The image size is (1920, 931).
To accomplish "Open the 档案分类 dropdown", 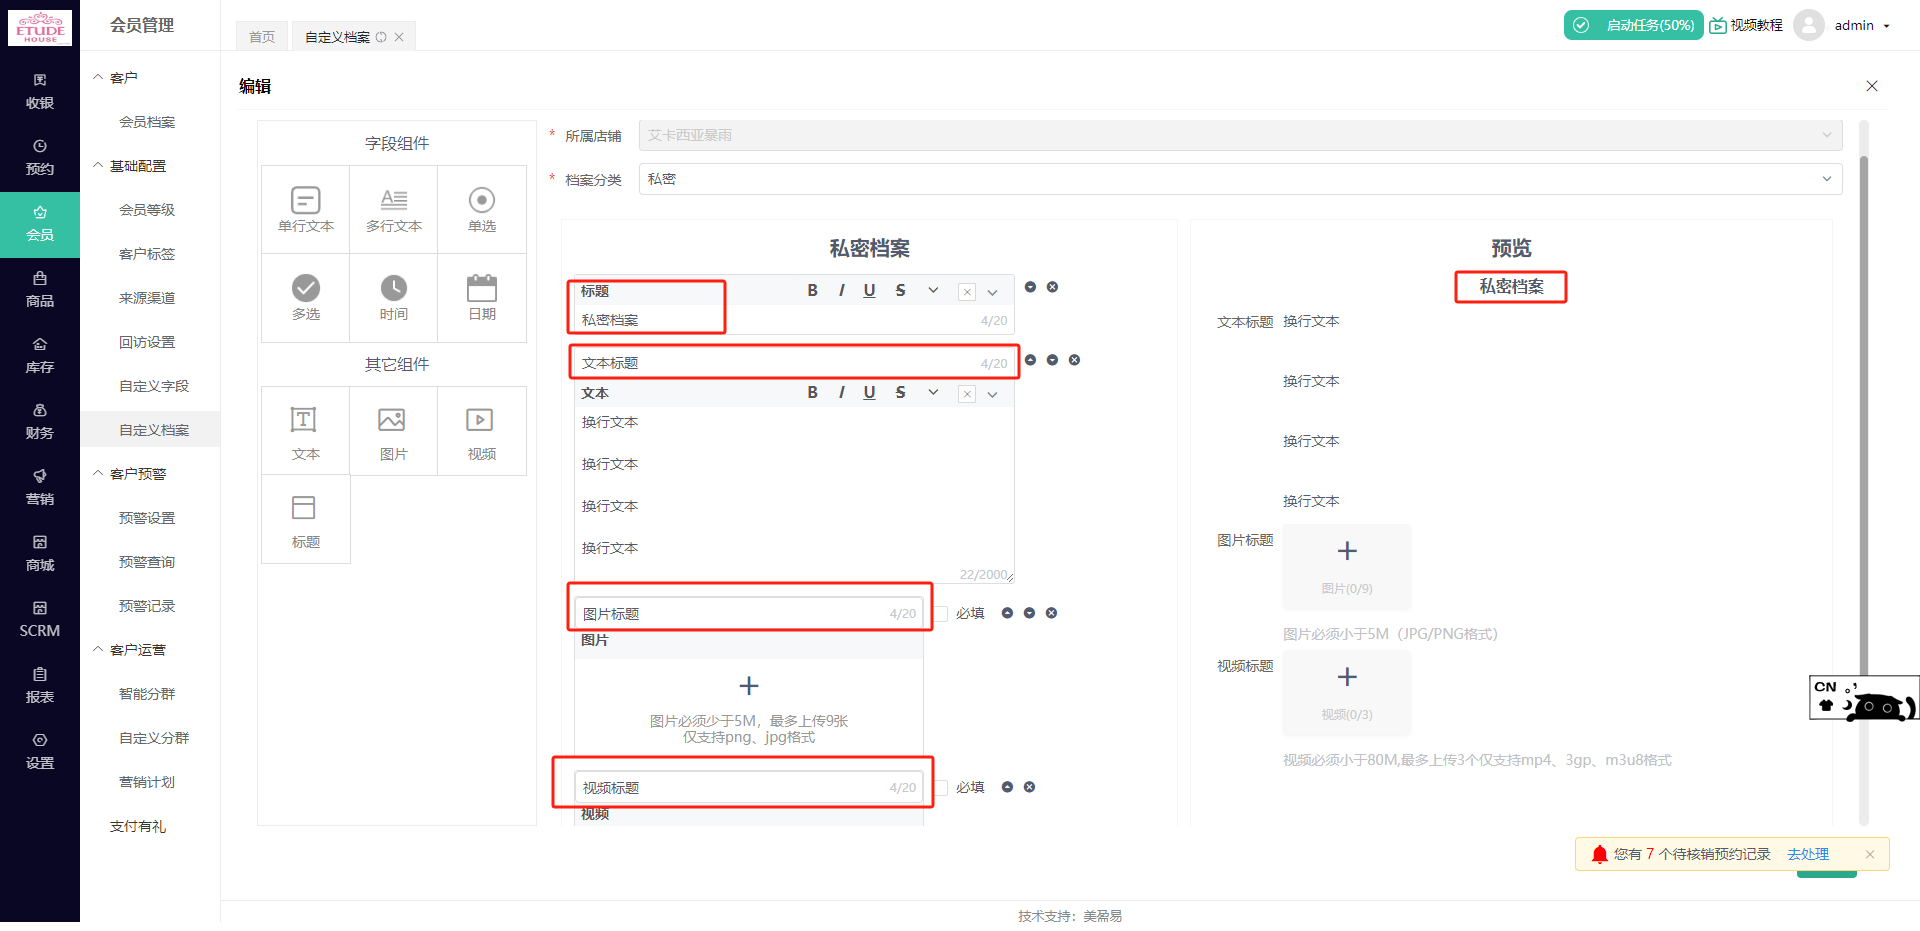I will click(1827, 178).
